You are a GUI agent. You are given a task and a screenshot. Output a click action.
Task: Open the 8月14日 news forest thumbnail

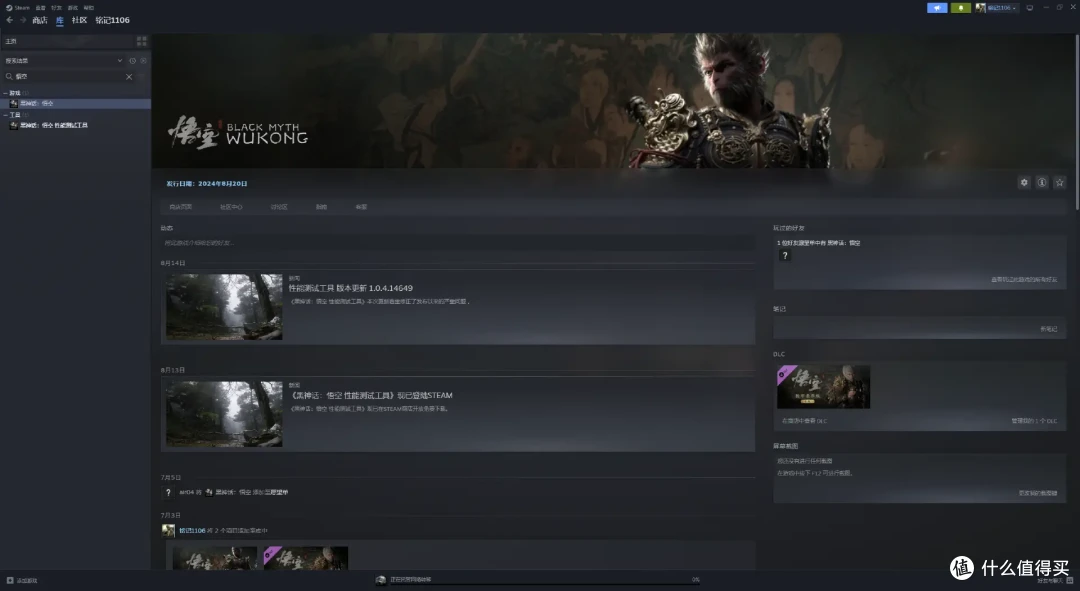coord(224,307)
